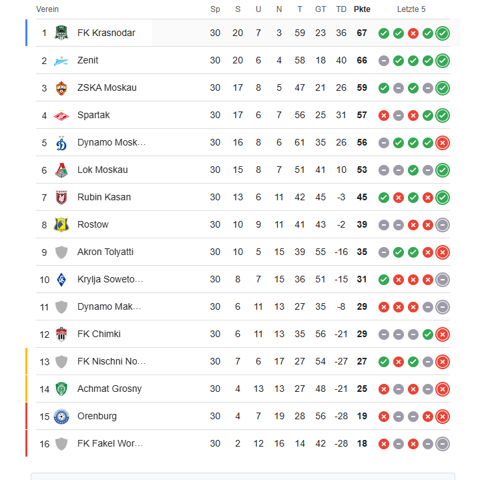
Task: Select the Krylja Sowetow table row
Action: (243, 279)
